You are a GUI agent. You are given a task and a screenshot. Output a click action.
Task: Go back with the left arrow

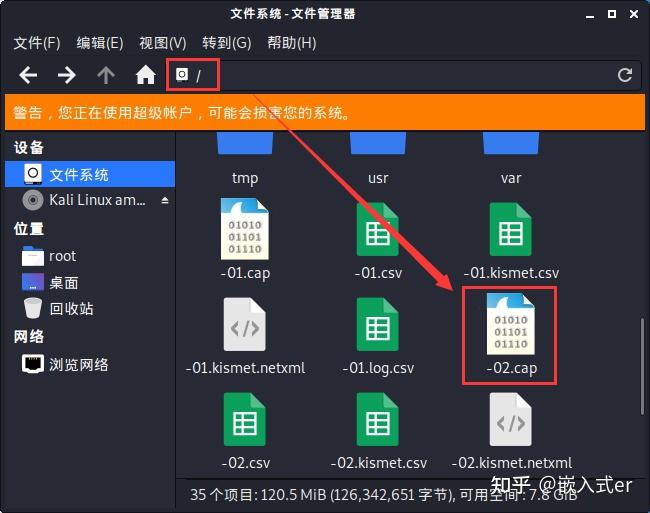(x=28, y=75)
